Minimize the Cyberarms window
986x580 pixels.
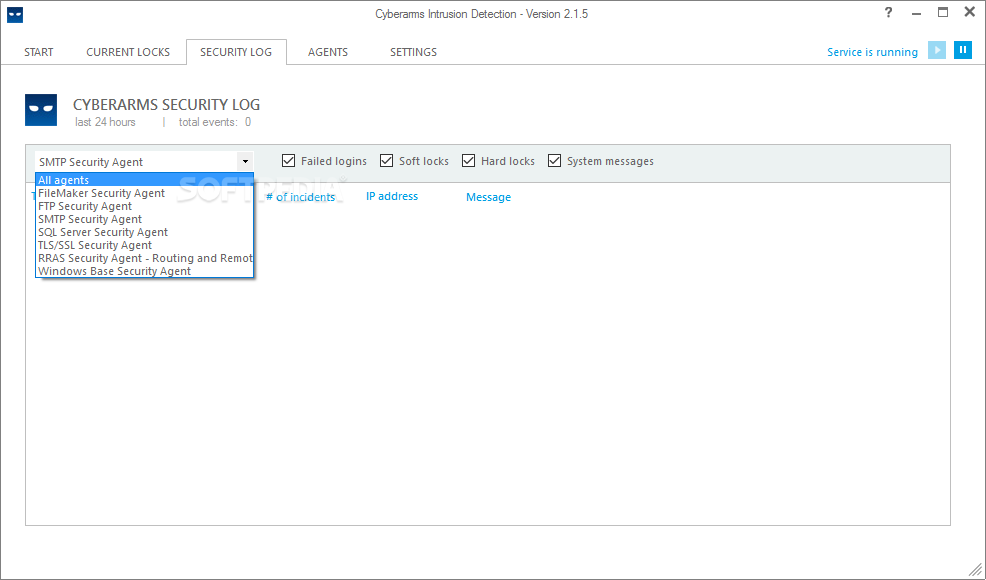pos(916,13)
